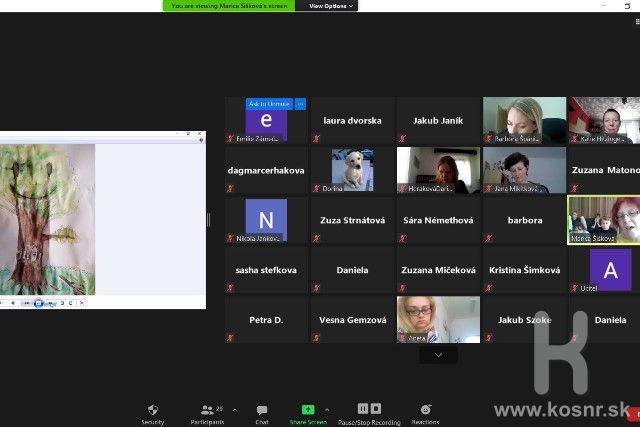Image resolution: width=640 pixels, height=427 pixels.
Task: Click the muted mic icon on Sára Némethová's tile
Action: pos(402,239)
